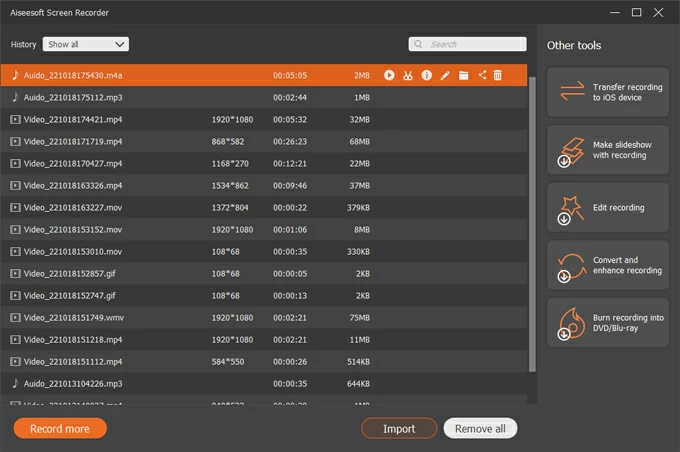Click the 1534*862 resolution cell
Image resolution: width=680 pixels, height=452 pixels.
230,186
